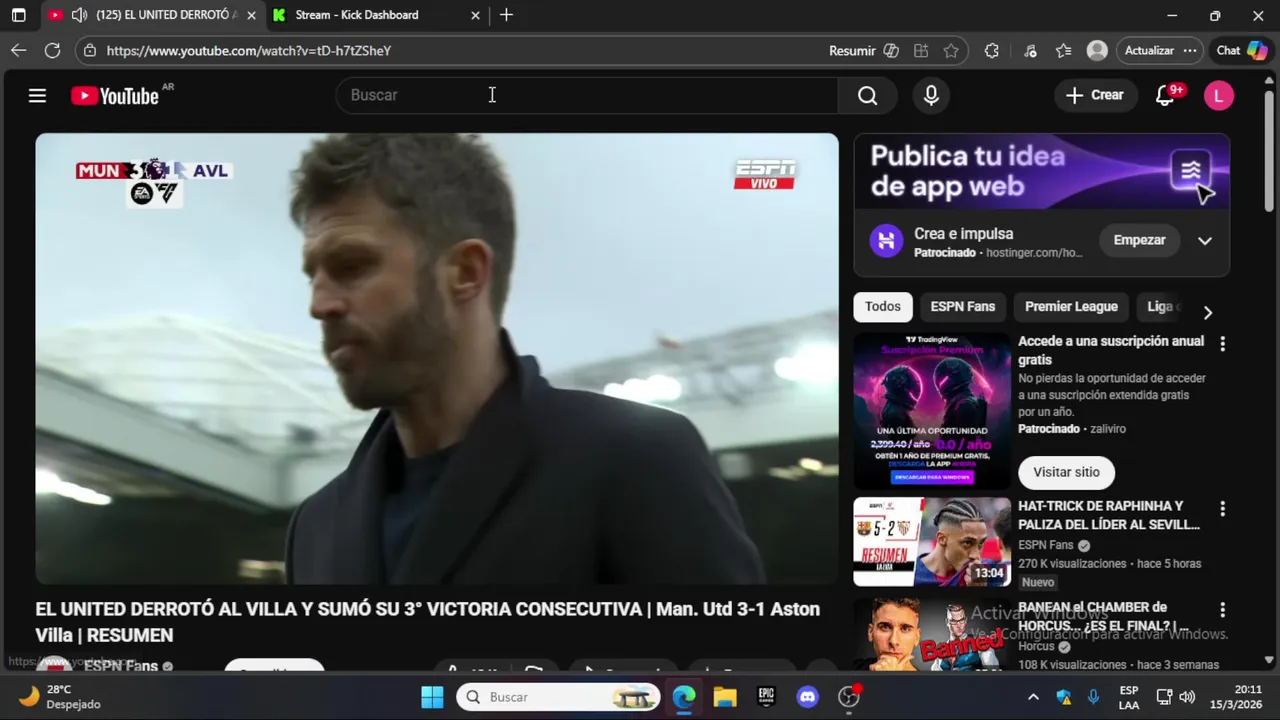
Task: Open options for the TradingView ad
Action: tap(1222, 344)
